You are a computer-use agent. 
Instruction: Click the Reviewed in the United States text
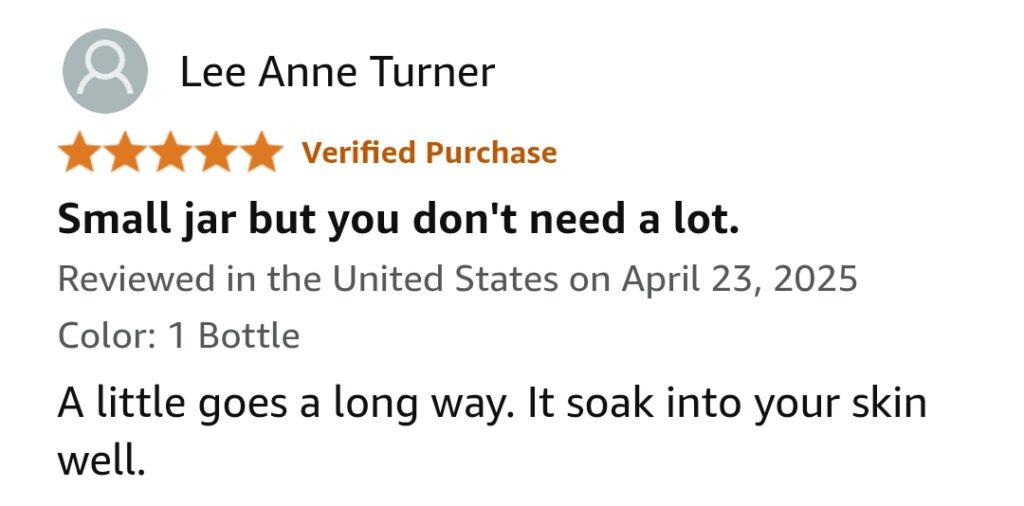coord(308,279)
